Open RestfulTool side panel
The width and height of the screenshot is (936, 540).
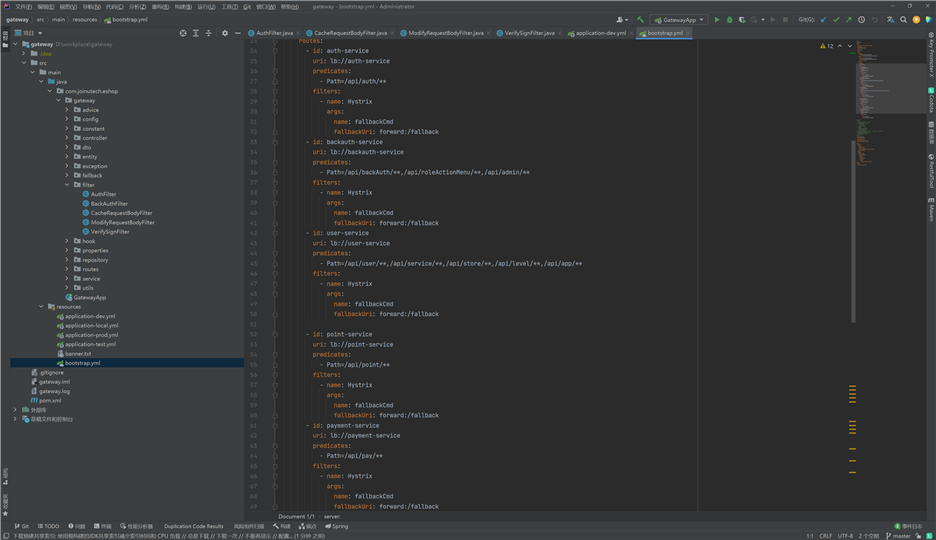931,171
